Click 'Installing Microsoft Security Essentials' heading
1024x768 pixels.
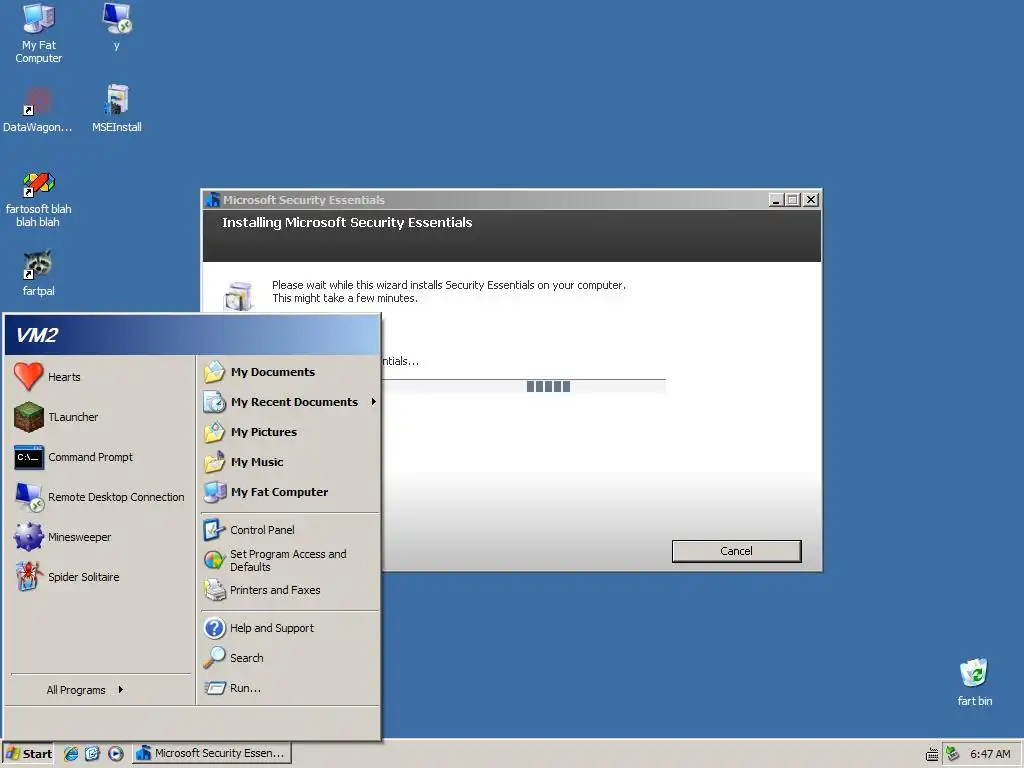[x=347, y=223]
